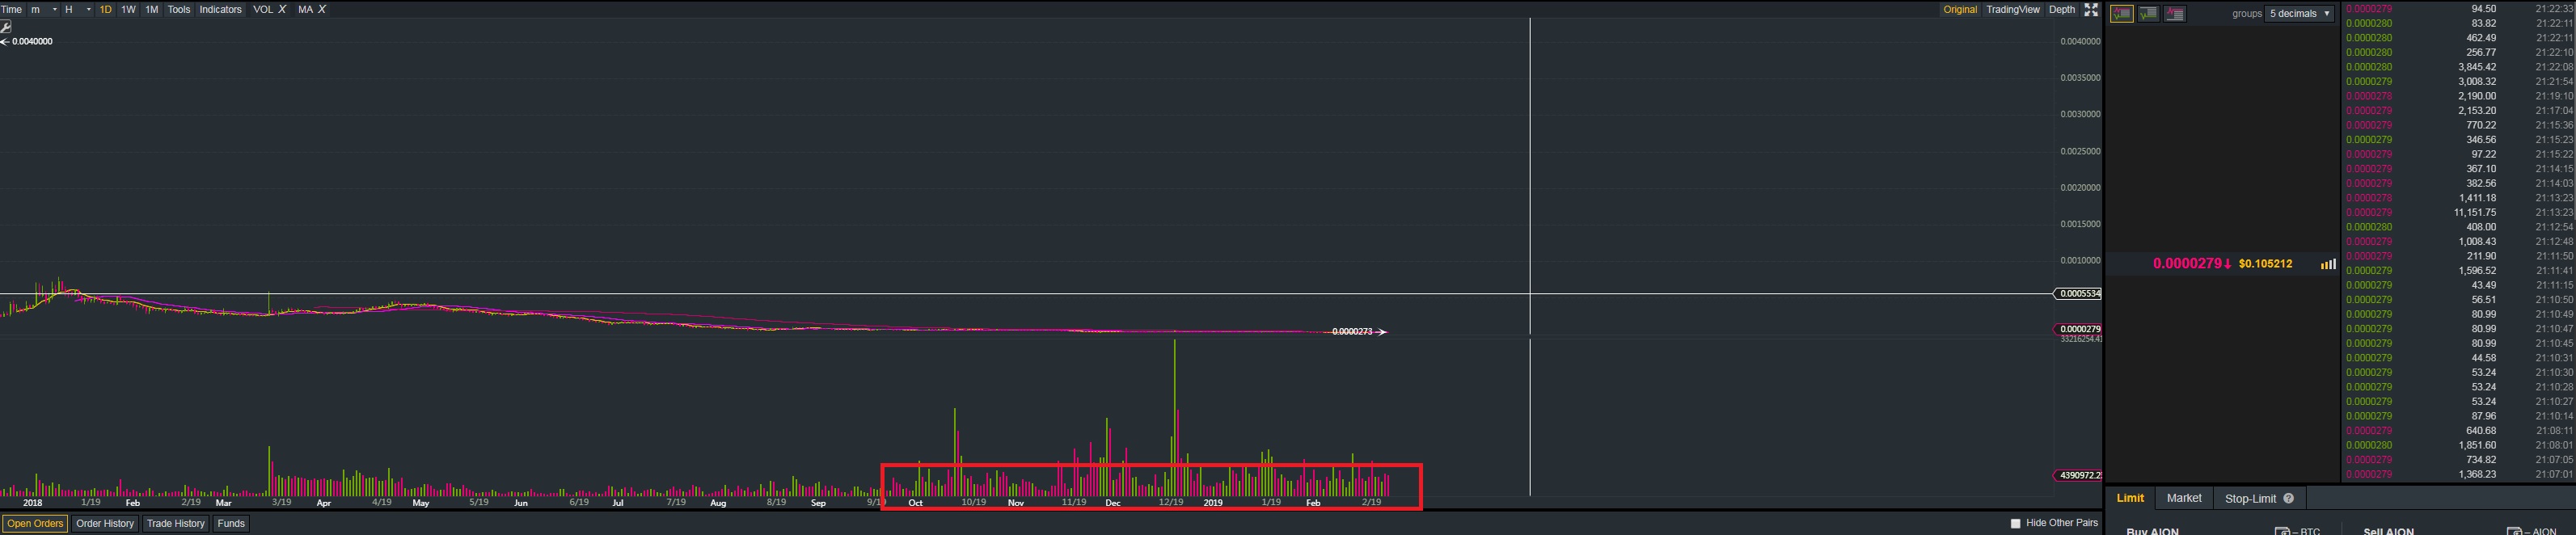Select the 1M chart interval

tap(152, 9)
